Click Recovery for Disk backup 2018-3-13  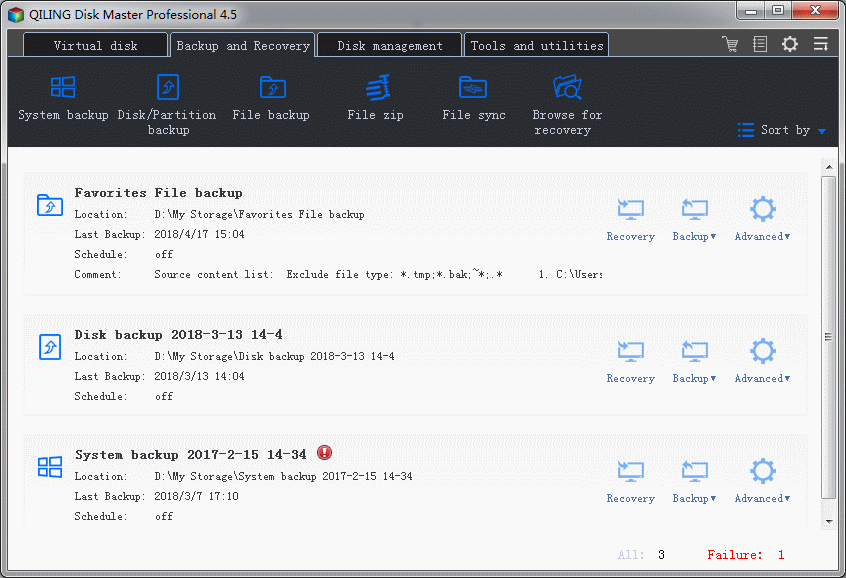pyautogui.click(x=630, y=362)
